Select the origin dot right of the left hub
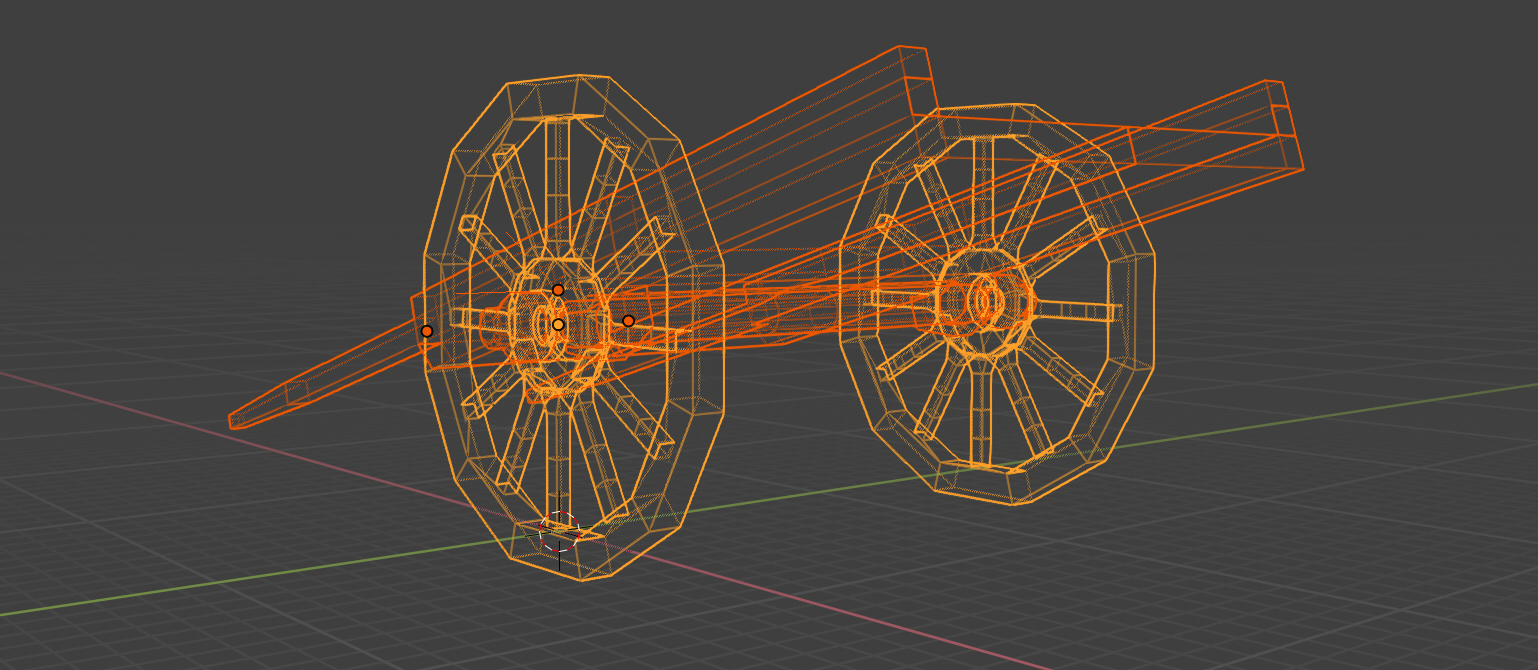 click(628, 321)
